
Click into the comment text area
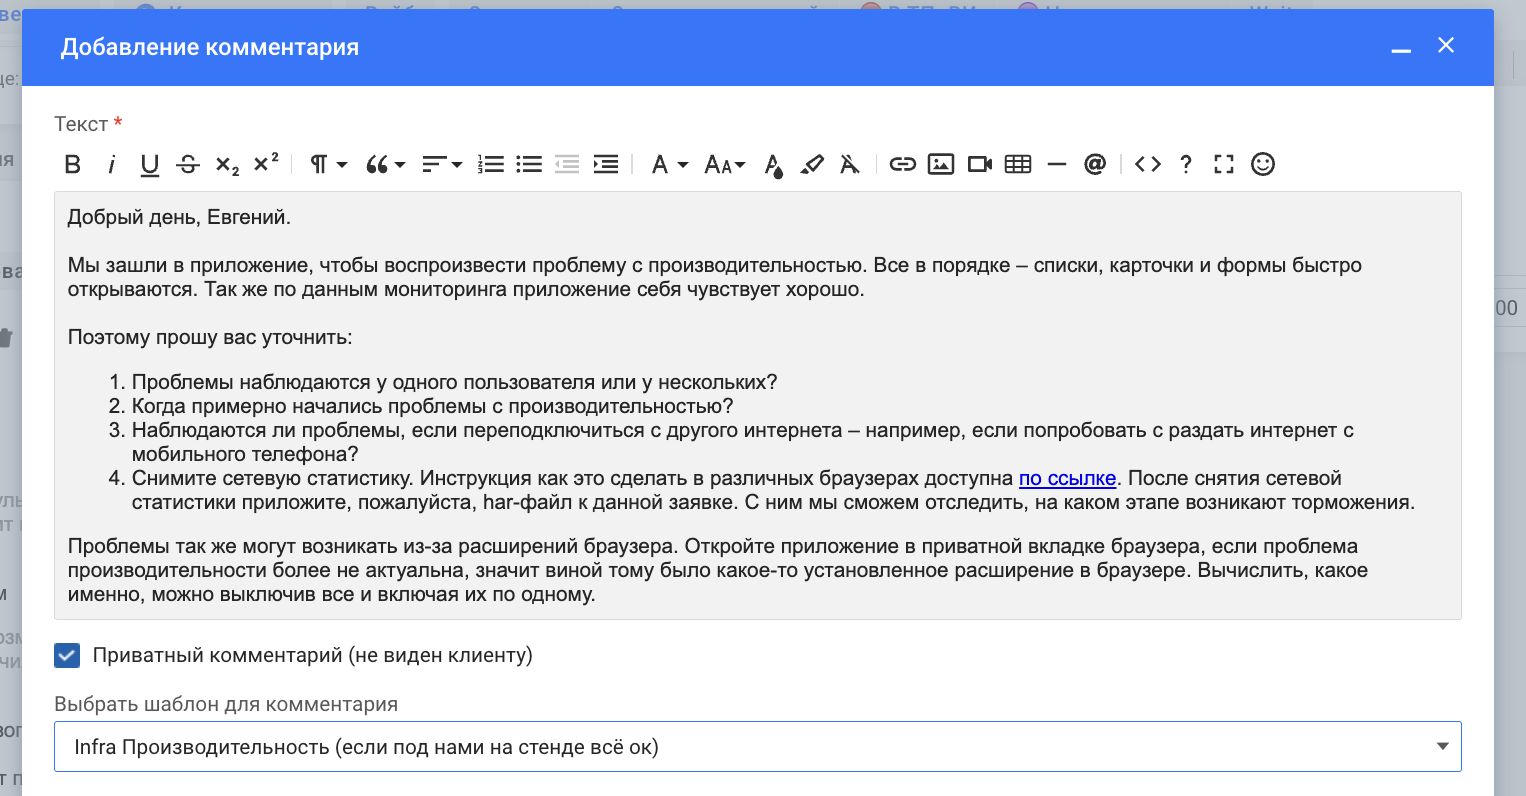tap(758, 406)
